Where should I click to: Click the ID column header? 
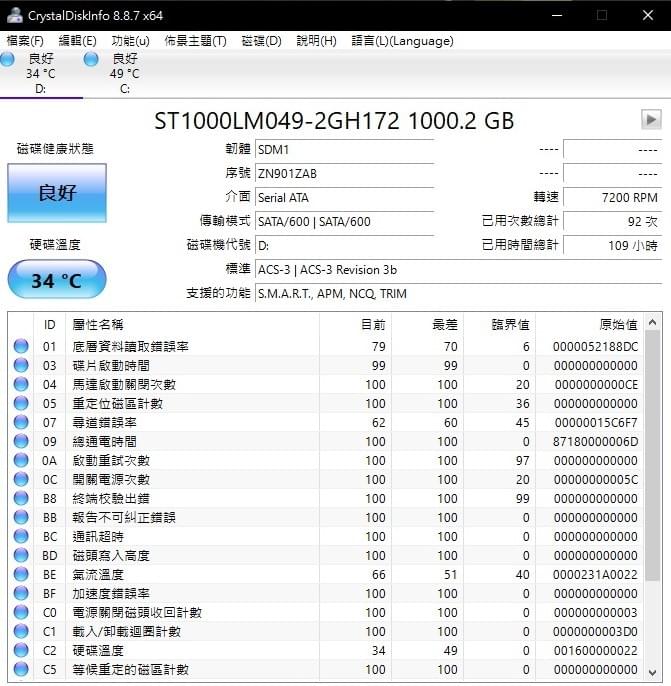[49, 325]
